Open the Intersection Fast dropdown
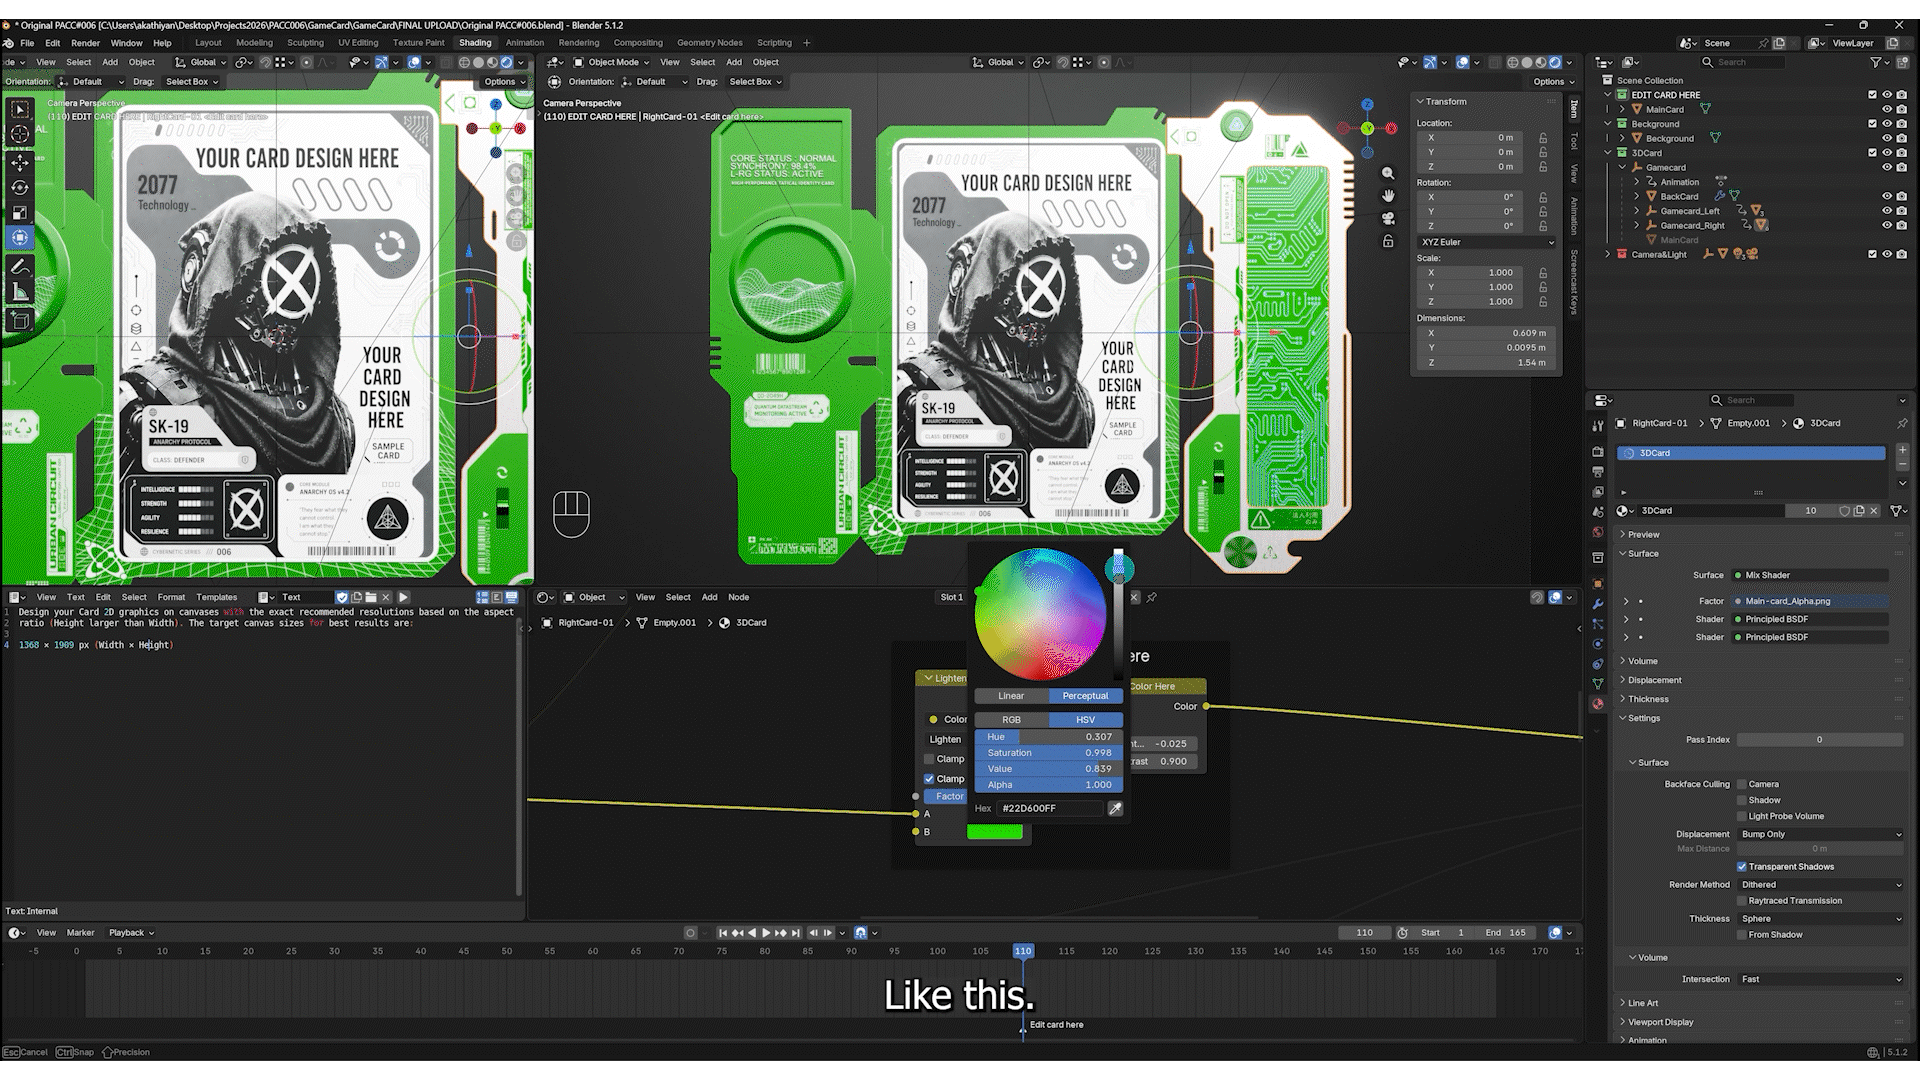1920x1080 pixels. (1820, 980)
